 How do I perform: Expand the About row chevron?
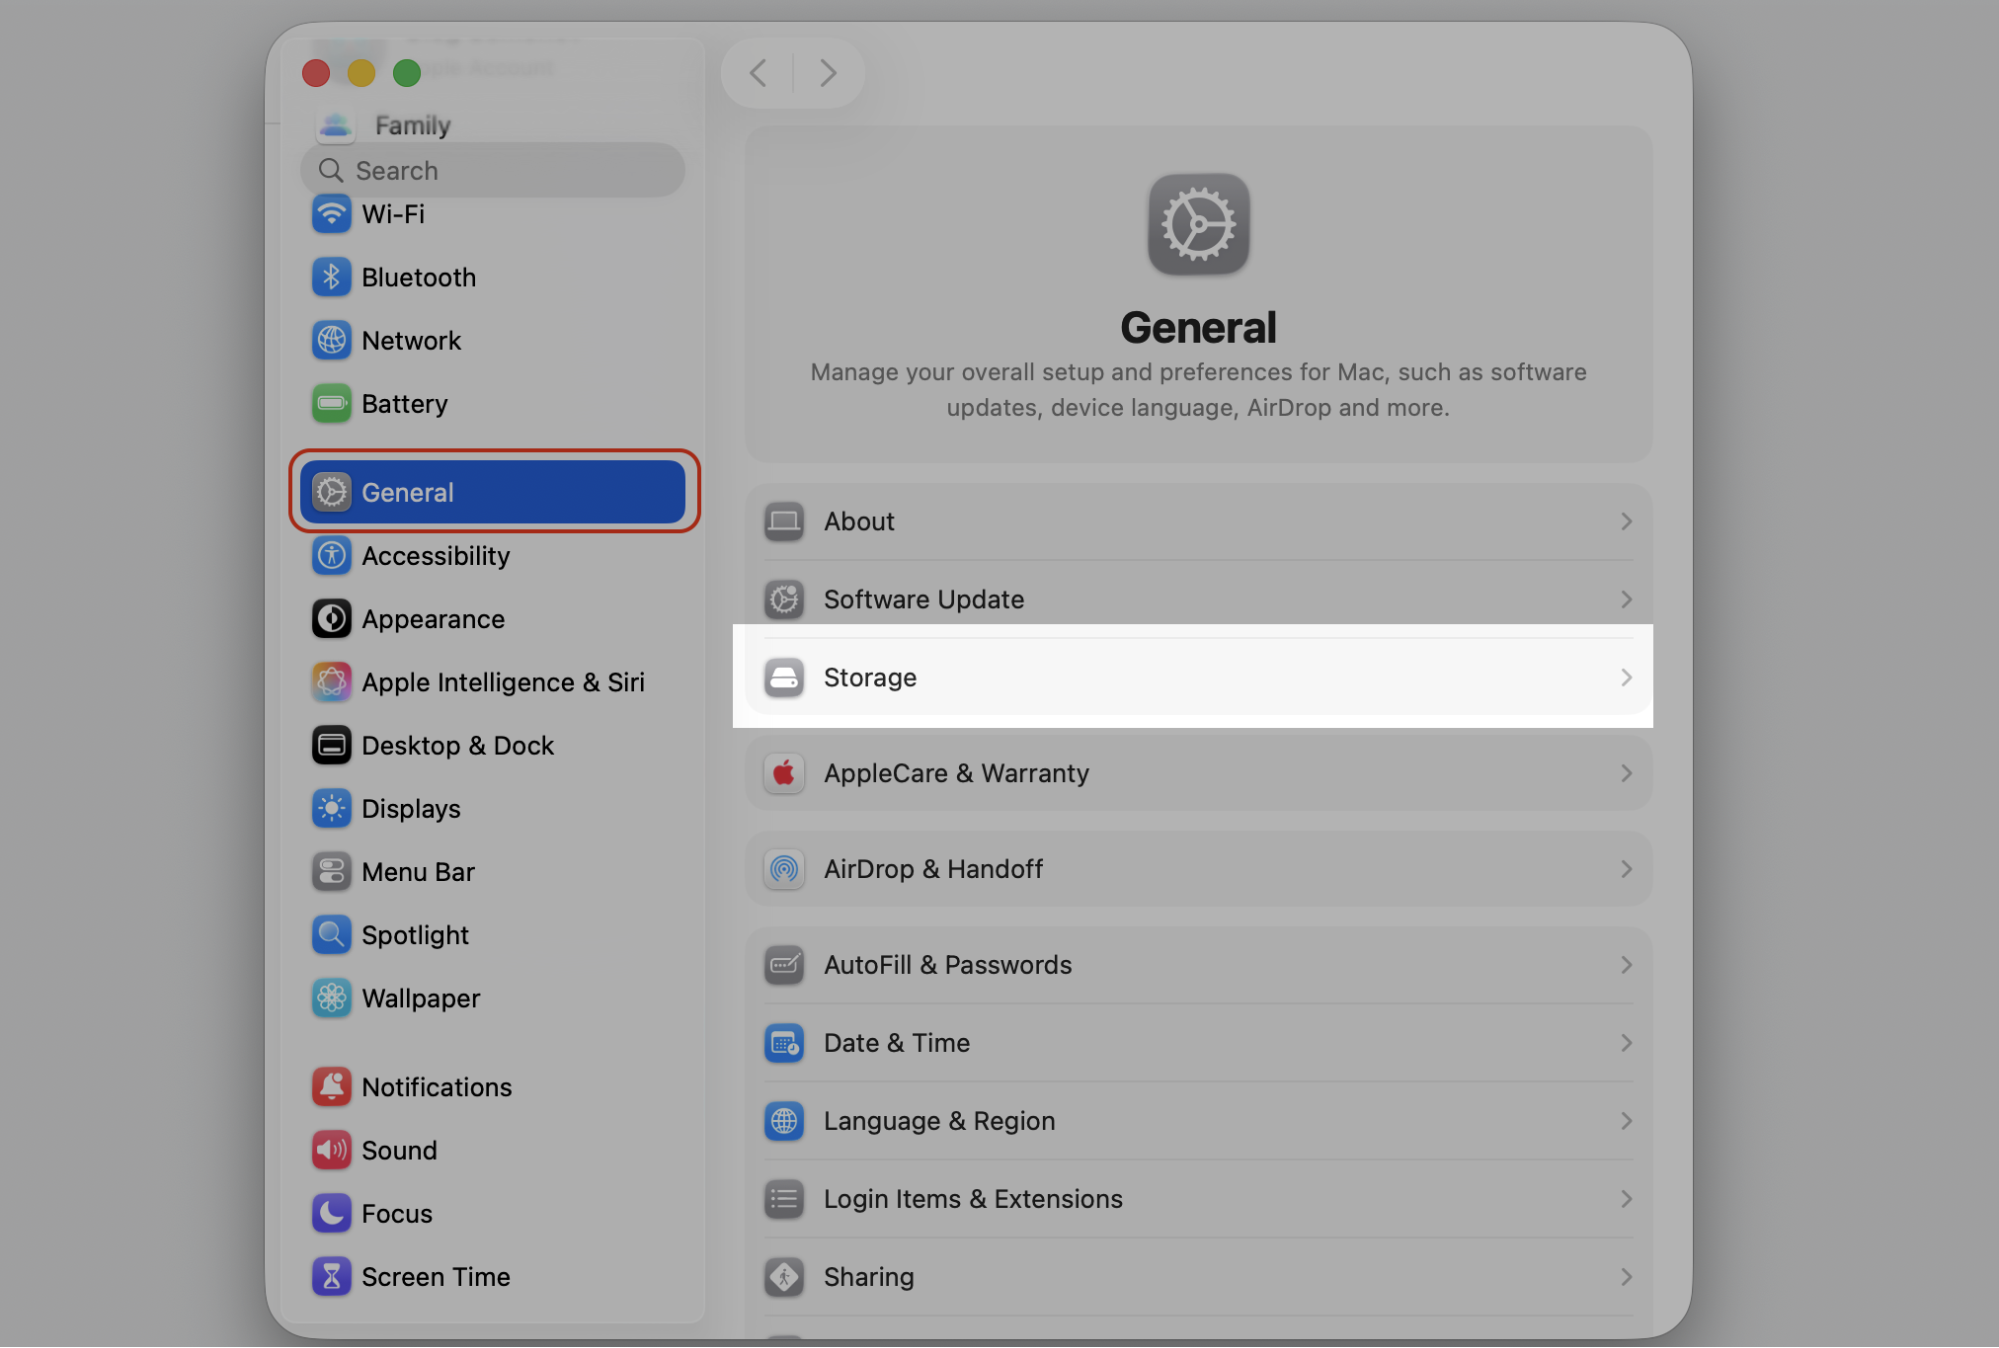(1626, 522)
